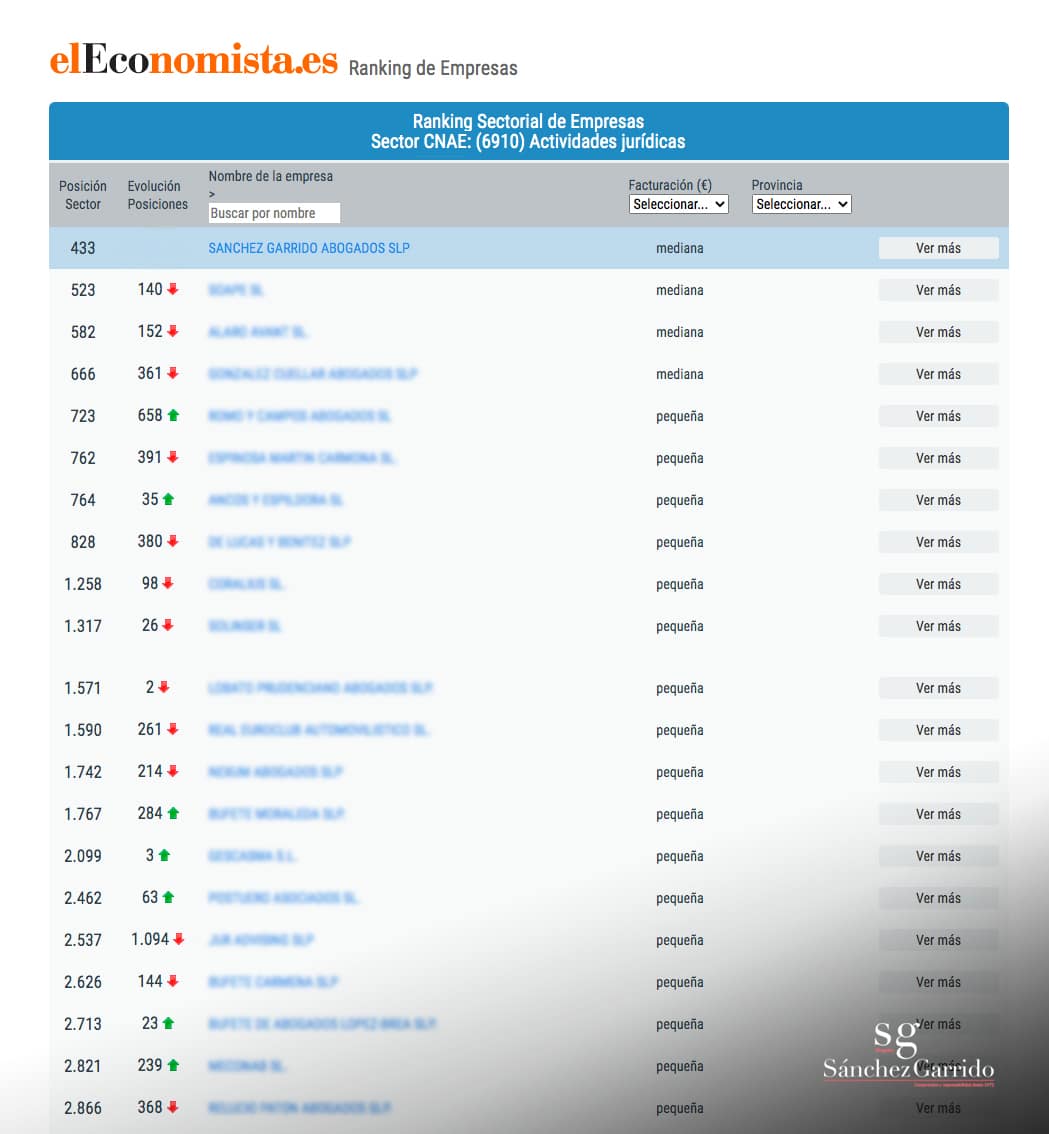The height and width of the screenshot is (1134, 1049).
Task: Click 'Ver más' for position 2.626
Action: coord(938,981)
